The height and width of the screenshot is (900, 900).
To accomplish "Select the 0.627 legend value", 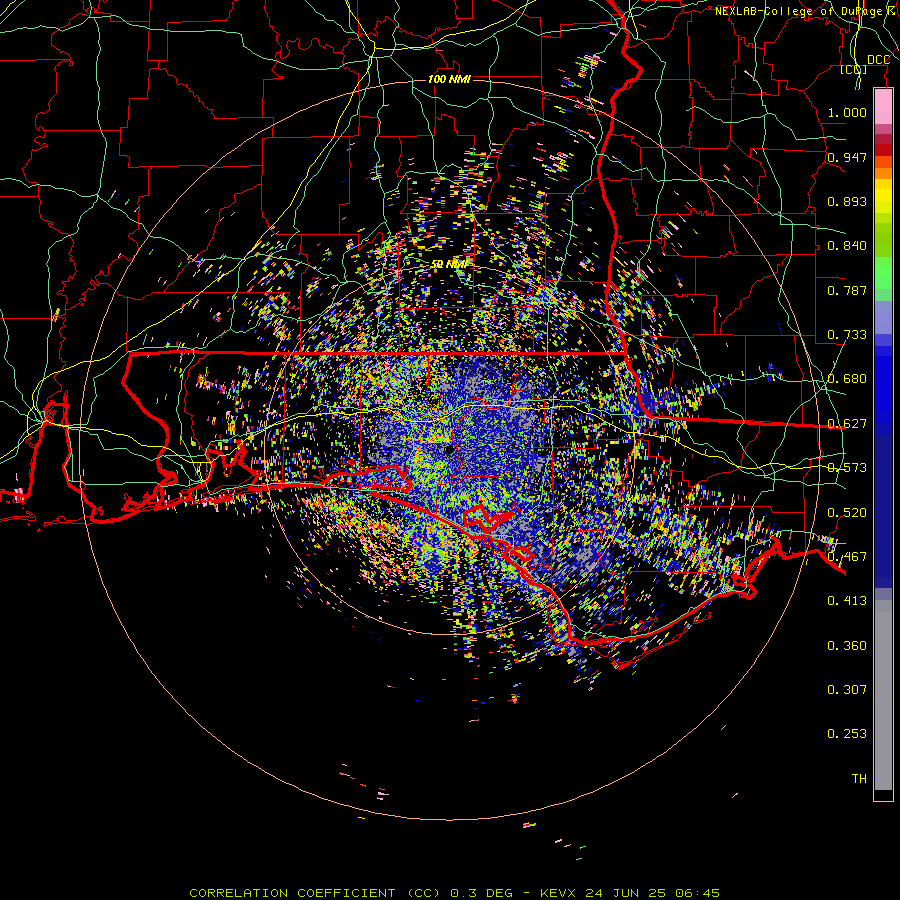I will (847, 424).
